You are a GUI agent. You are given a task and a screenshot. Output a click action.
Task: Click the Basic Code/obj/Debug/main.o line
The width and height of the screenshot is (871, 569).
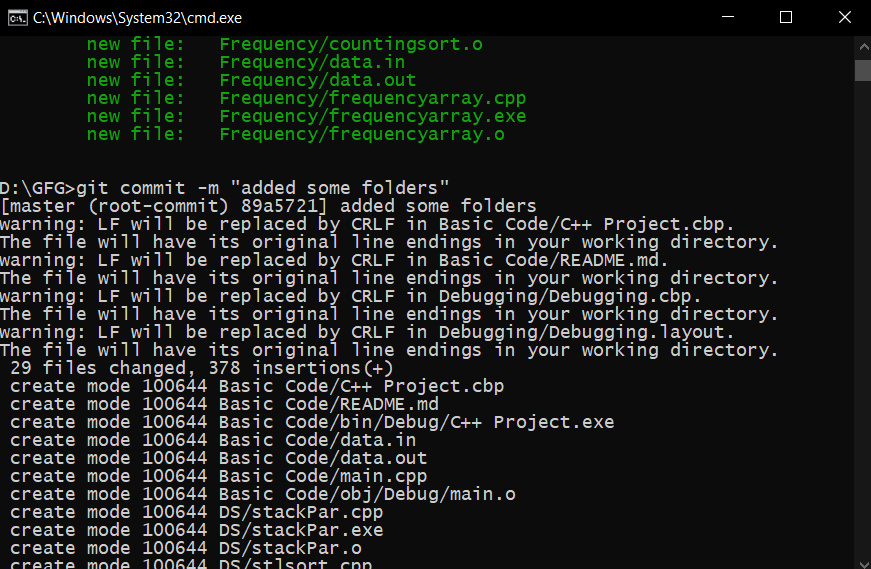click(x=263, y=494)
